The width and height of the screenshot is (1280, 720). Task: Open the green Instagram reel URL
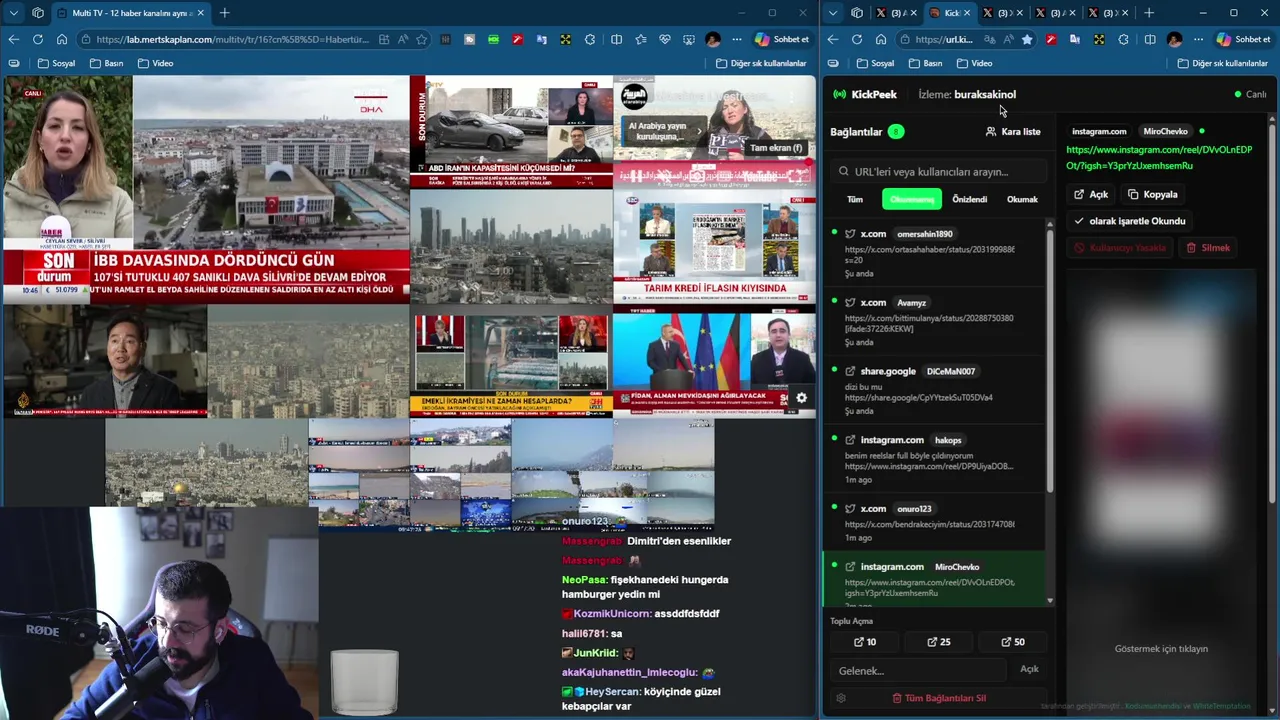pos(1158,158)
